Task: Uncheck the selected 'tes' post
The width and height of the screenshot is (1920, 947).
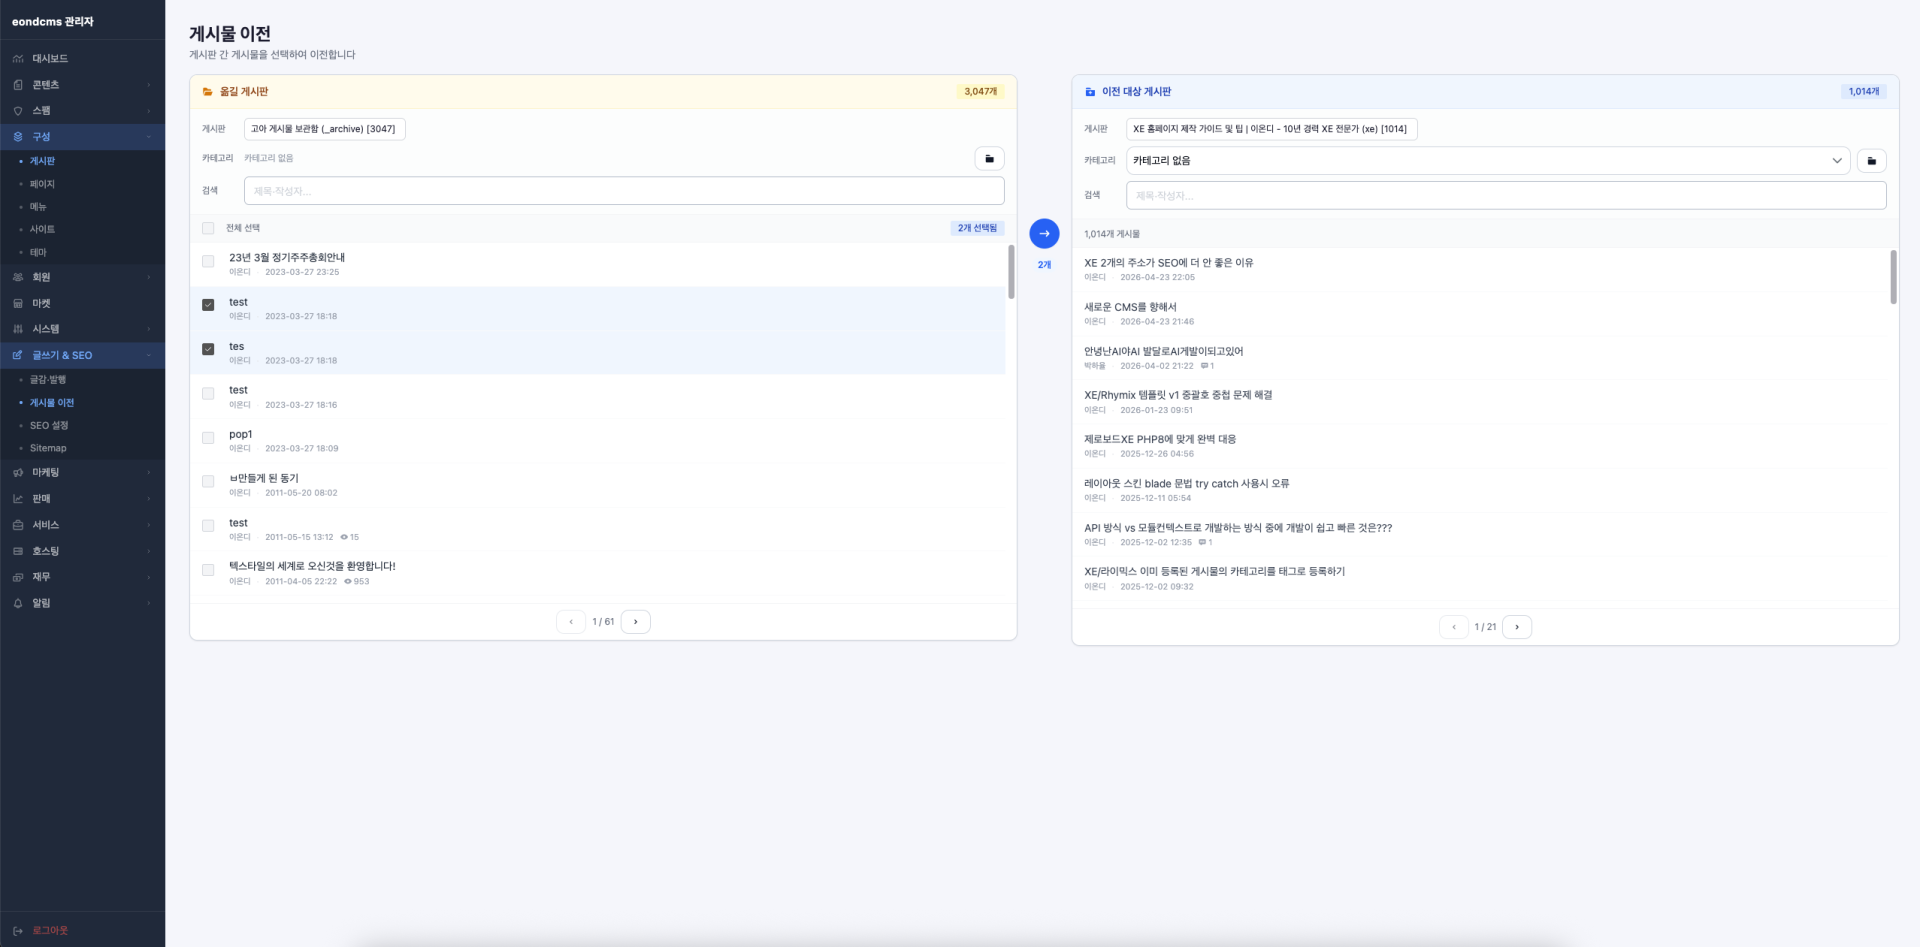Action: point(208,349)
